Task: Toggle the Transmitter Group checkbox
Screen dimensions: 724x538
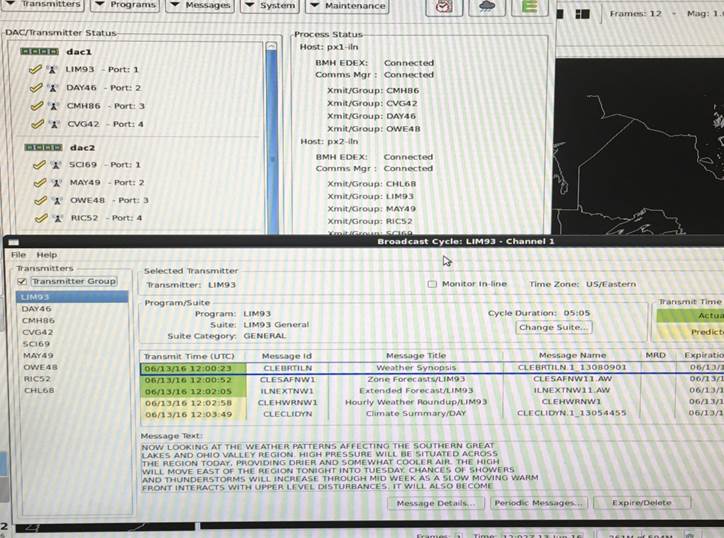Action: click(x=22, y=281)
